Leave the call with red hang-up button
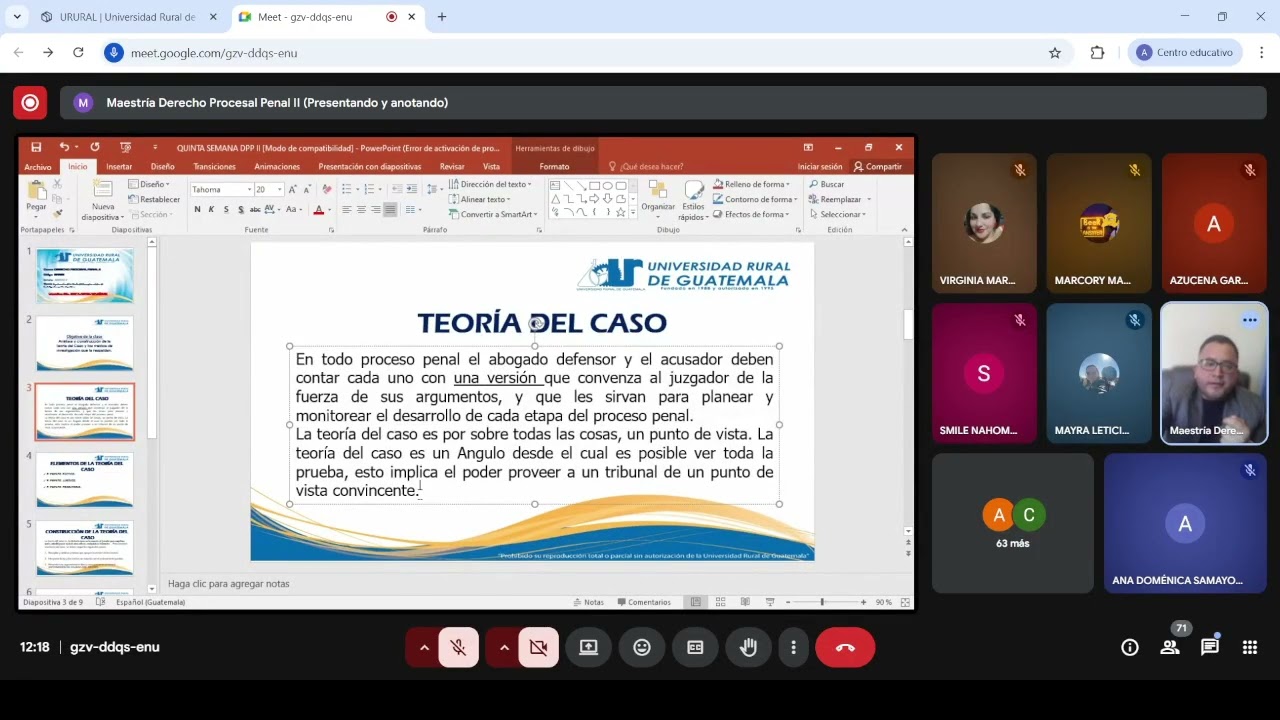This screenshot has height=720, width=1280. point(845,648)
